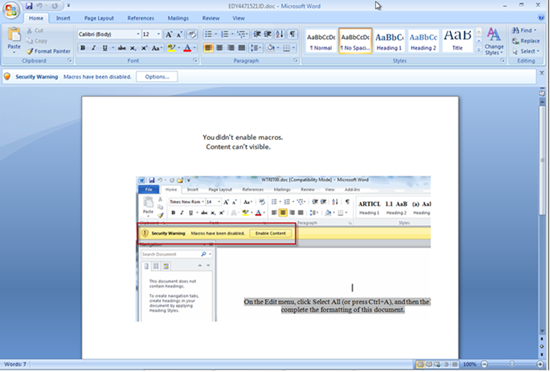Click the font color button

tap(187, 48)
